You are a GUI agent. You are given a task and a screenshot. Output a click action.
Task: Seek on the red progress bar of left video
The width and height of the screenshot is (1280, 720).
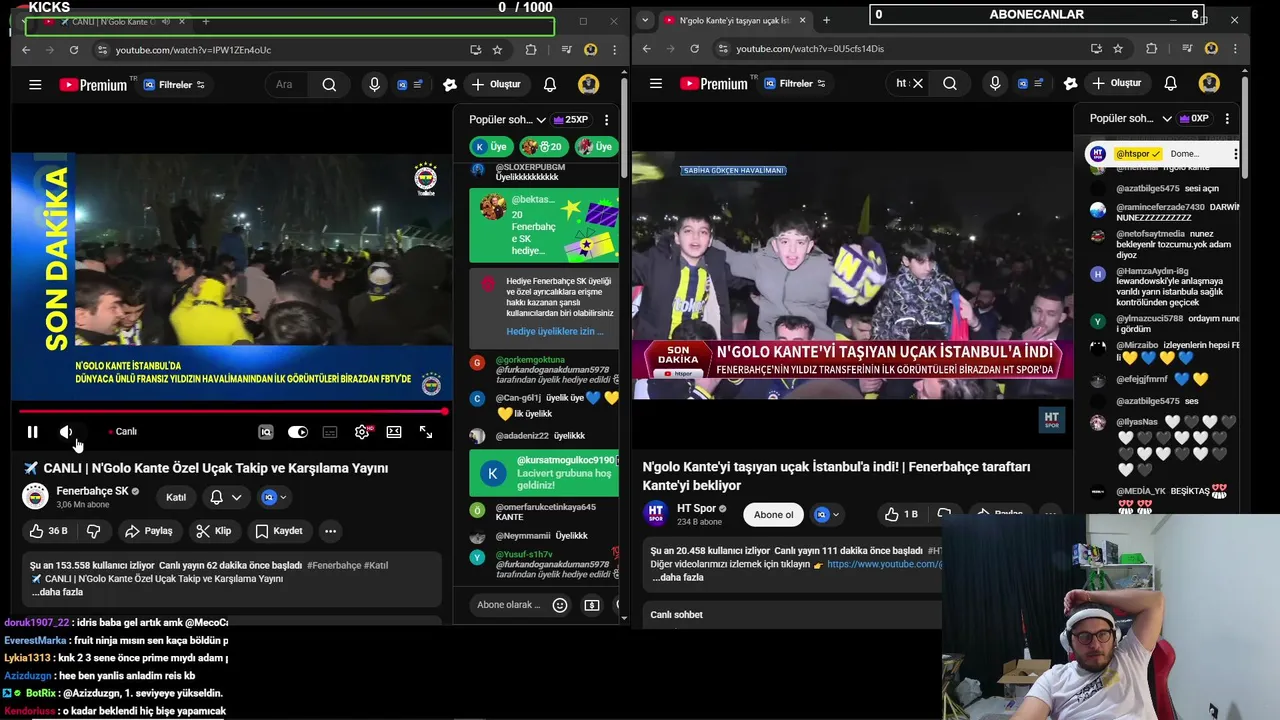click(232, 411)
